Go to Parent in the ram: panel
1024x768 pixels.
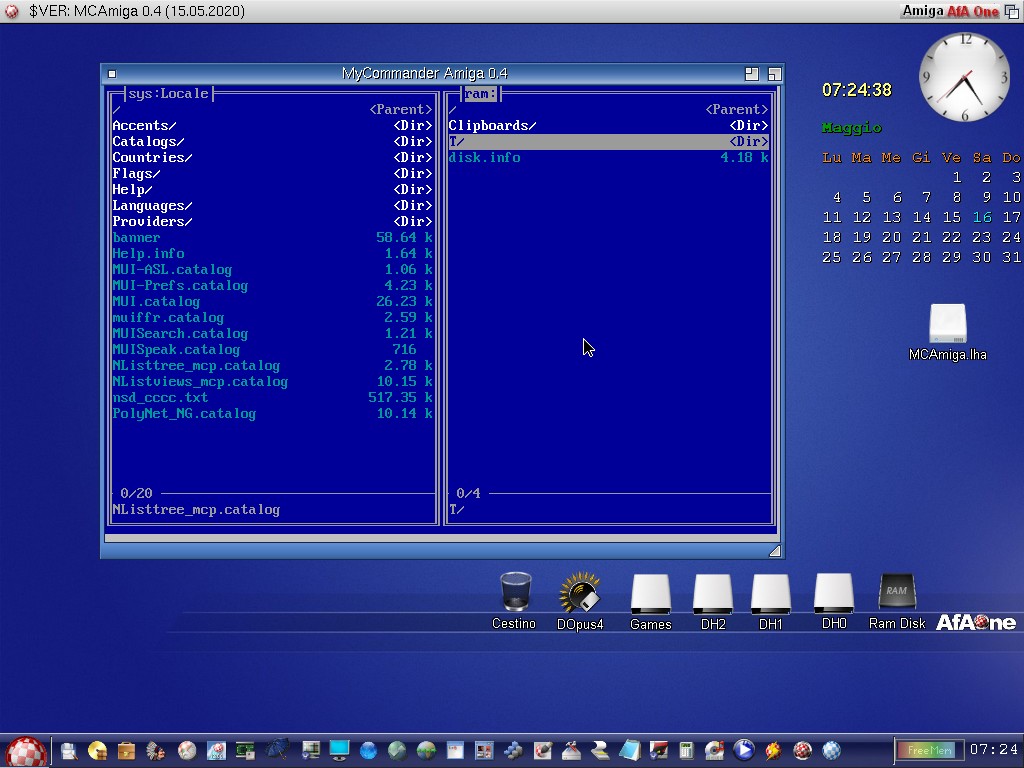tap(736, 110)
